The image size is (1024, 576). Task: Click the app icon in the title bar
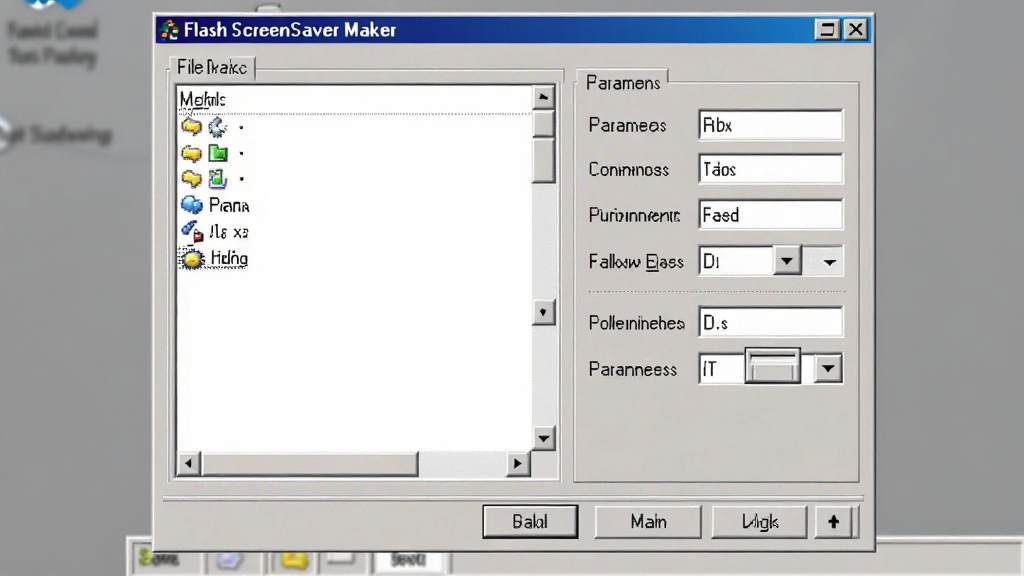(169, 30)
